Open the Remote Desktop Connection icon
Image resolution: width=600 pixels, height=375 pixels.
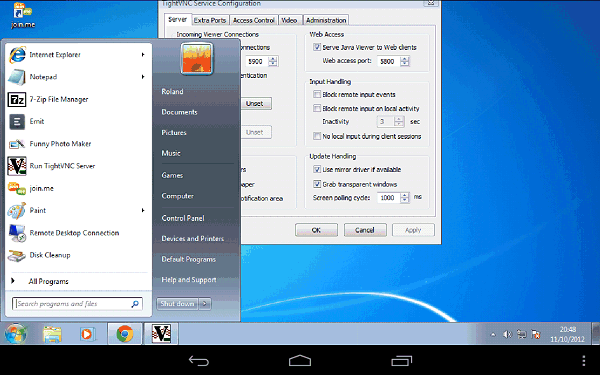(17, 233)
